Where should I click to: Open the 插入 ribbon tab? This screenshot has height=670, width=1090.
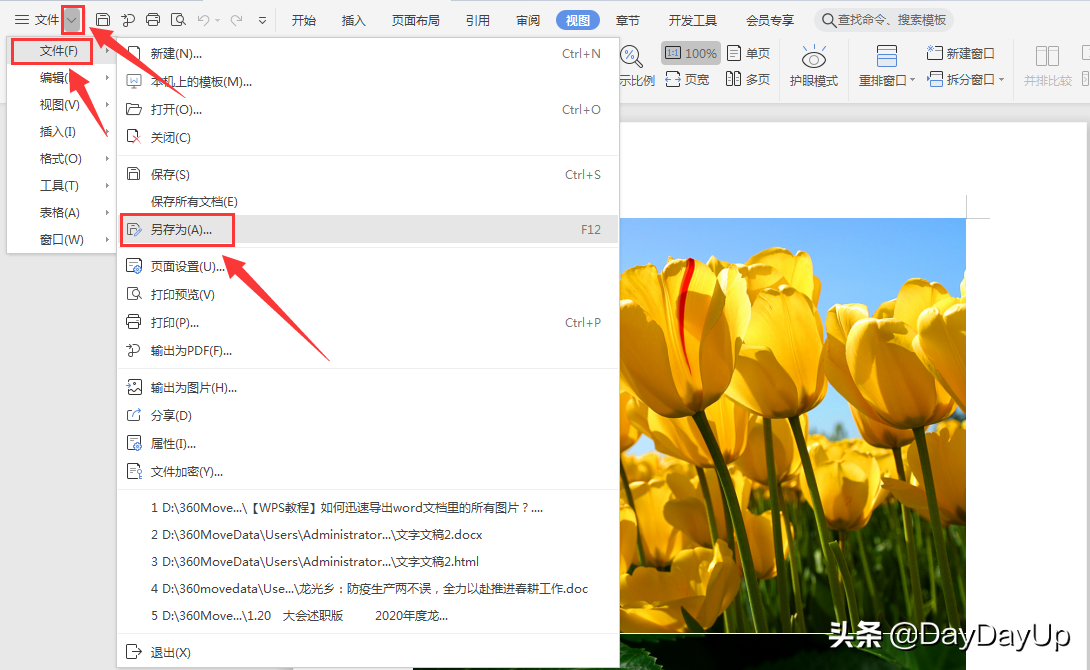click(x=353, y=21)
